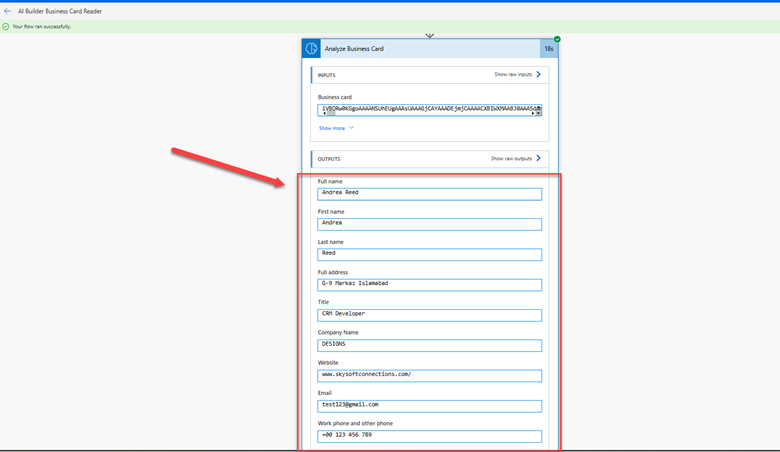Viewport: 780px width, 452px height.
Task: Click the AI Builder Business Card Reader title
Action: coord(60,11)
